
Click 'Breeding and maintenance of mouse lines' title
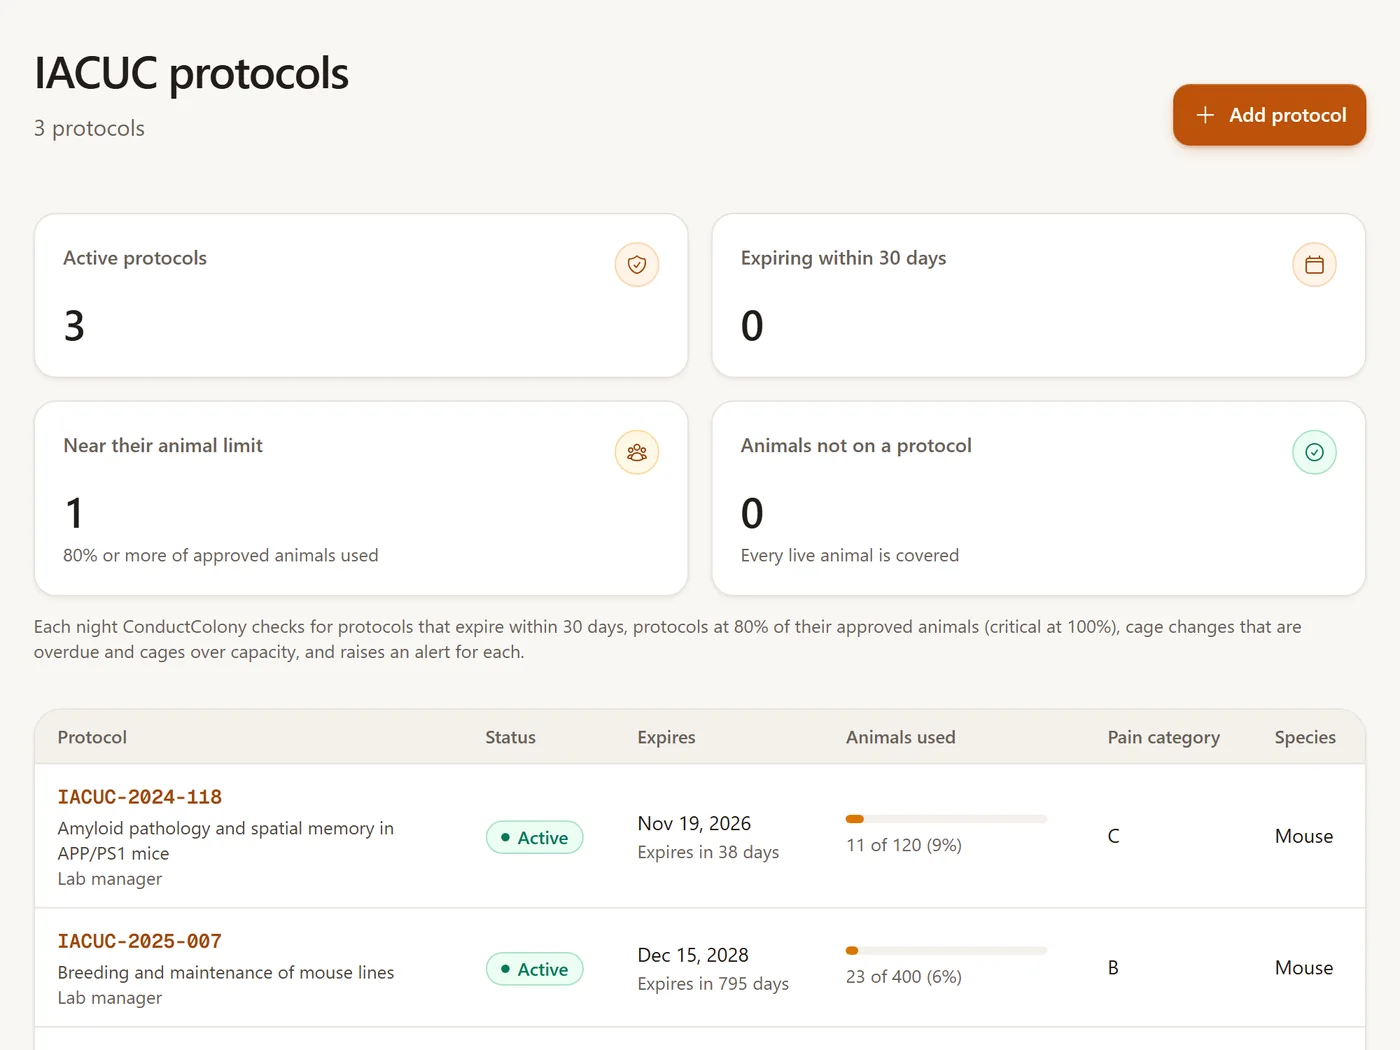pos(226,972)
